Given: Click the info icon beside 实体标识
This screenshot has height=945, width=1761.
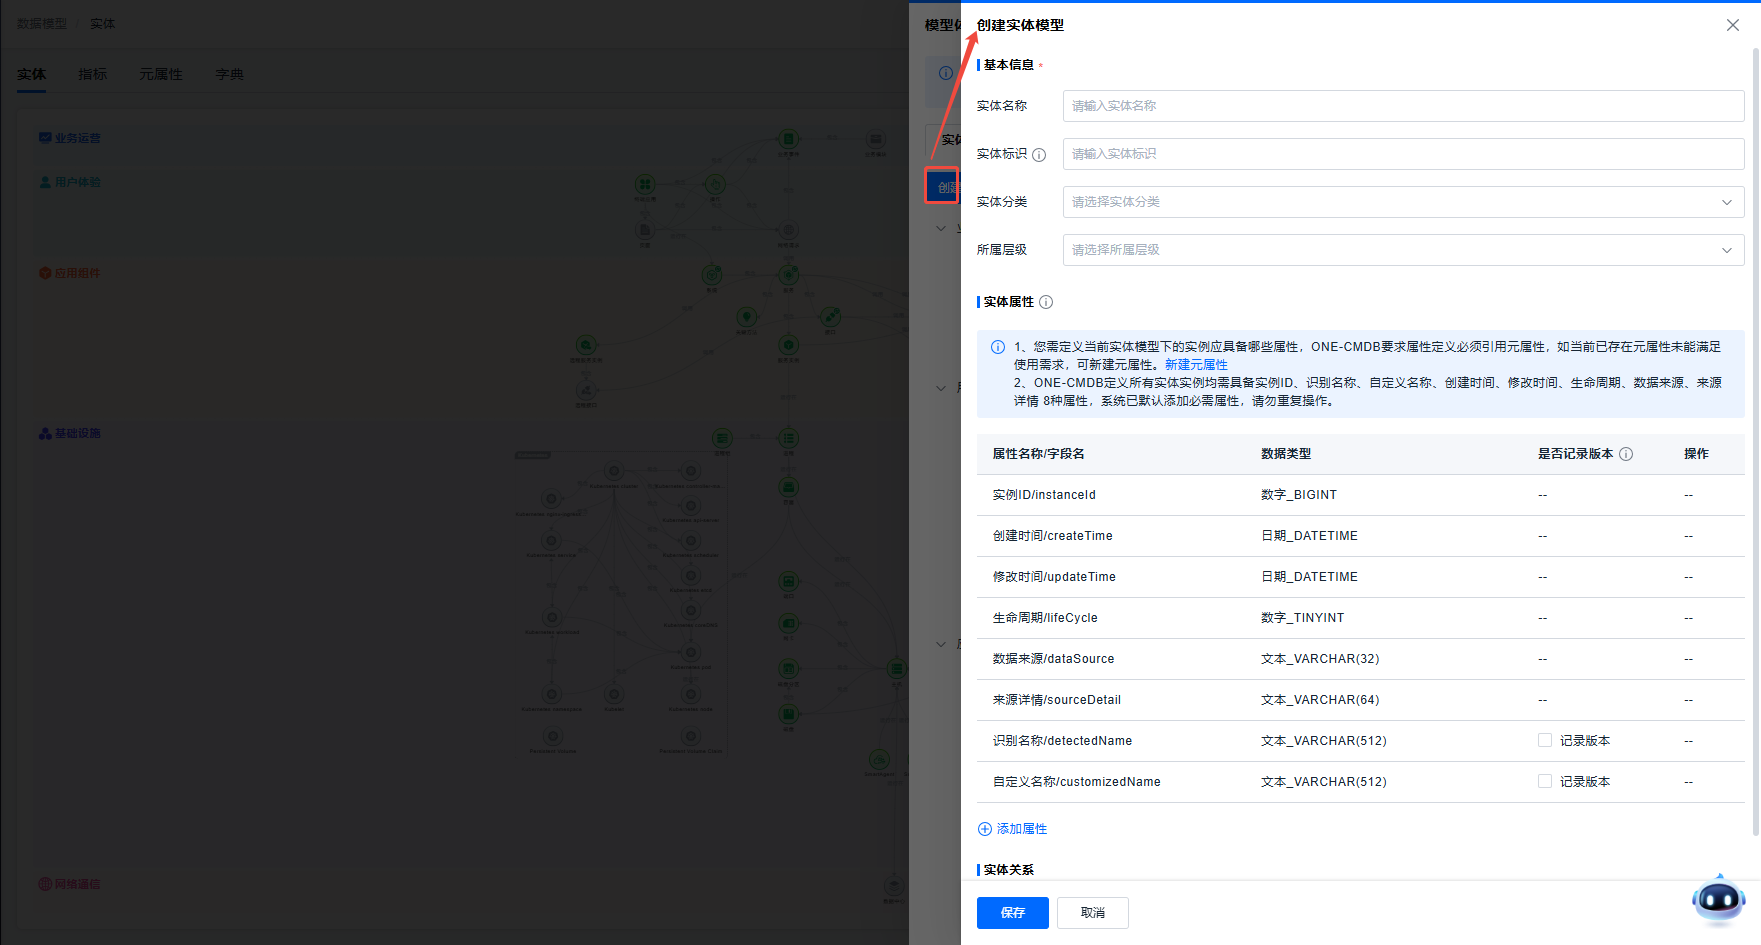Looking at the screenshot, I should [x=1039, y=155].
